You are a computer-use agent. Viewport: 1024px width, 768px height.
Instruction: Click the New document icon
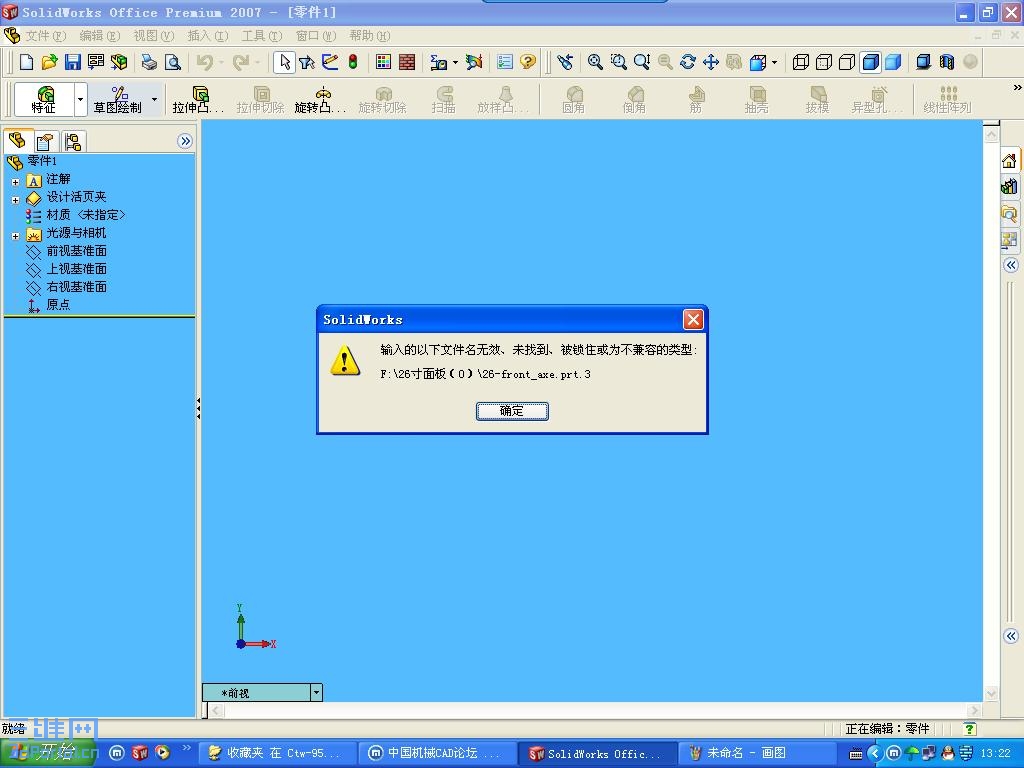26,62
